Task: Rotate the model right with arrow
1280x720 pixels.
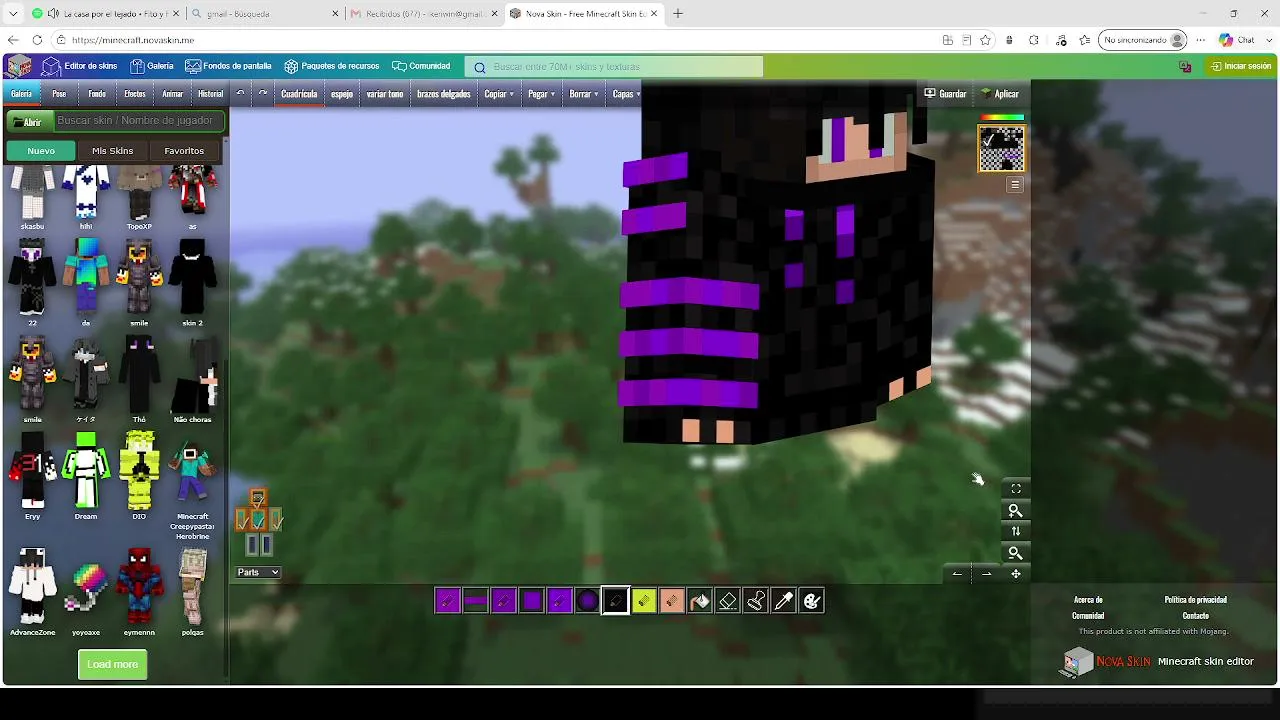Action: click(x=987, y=574)
